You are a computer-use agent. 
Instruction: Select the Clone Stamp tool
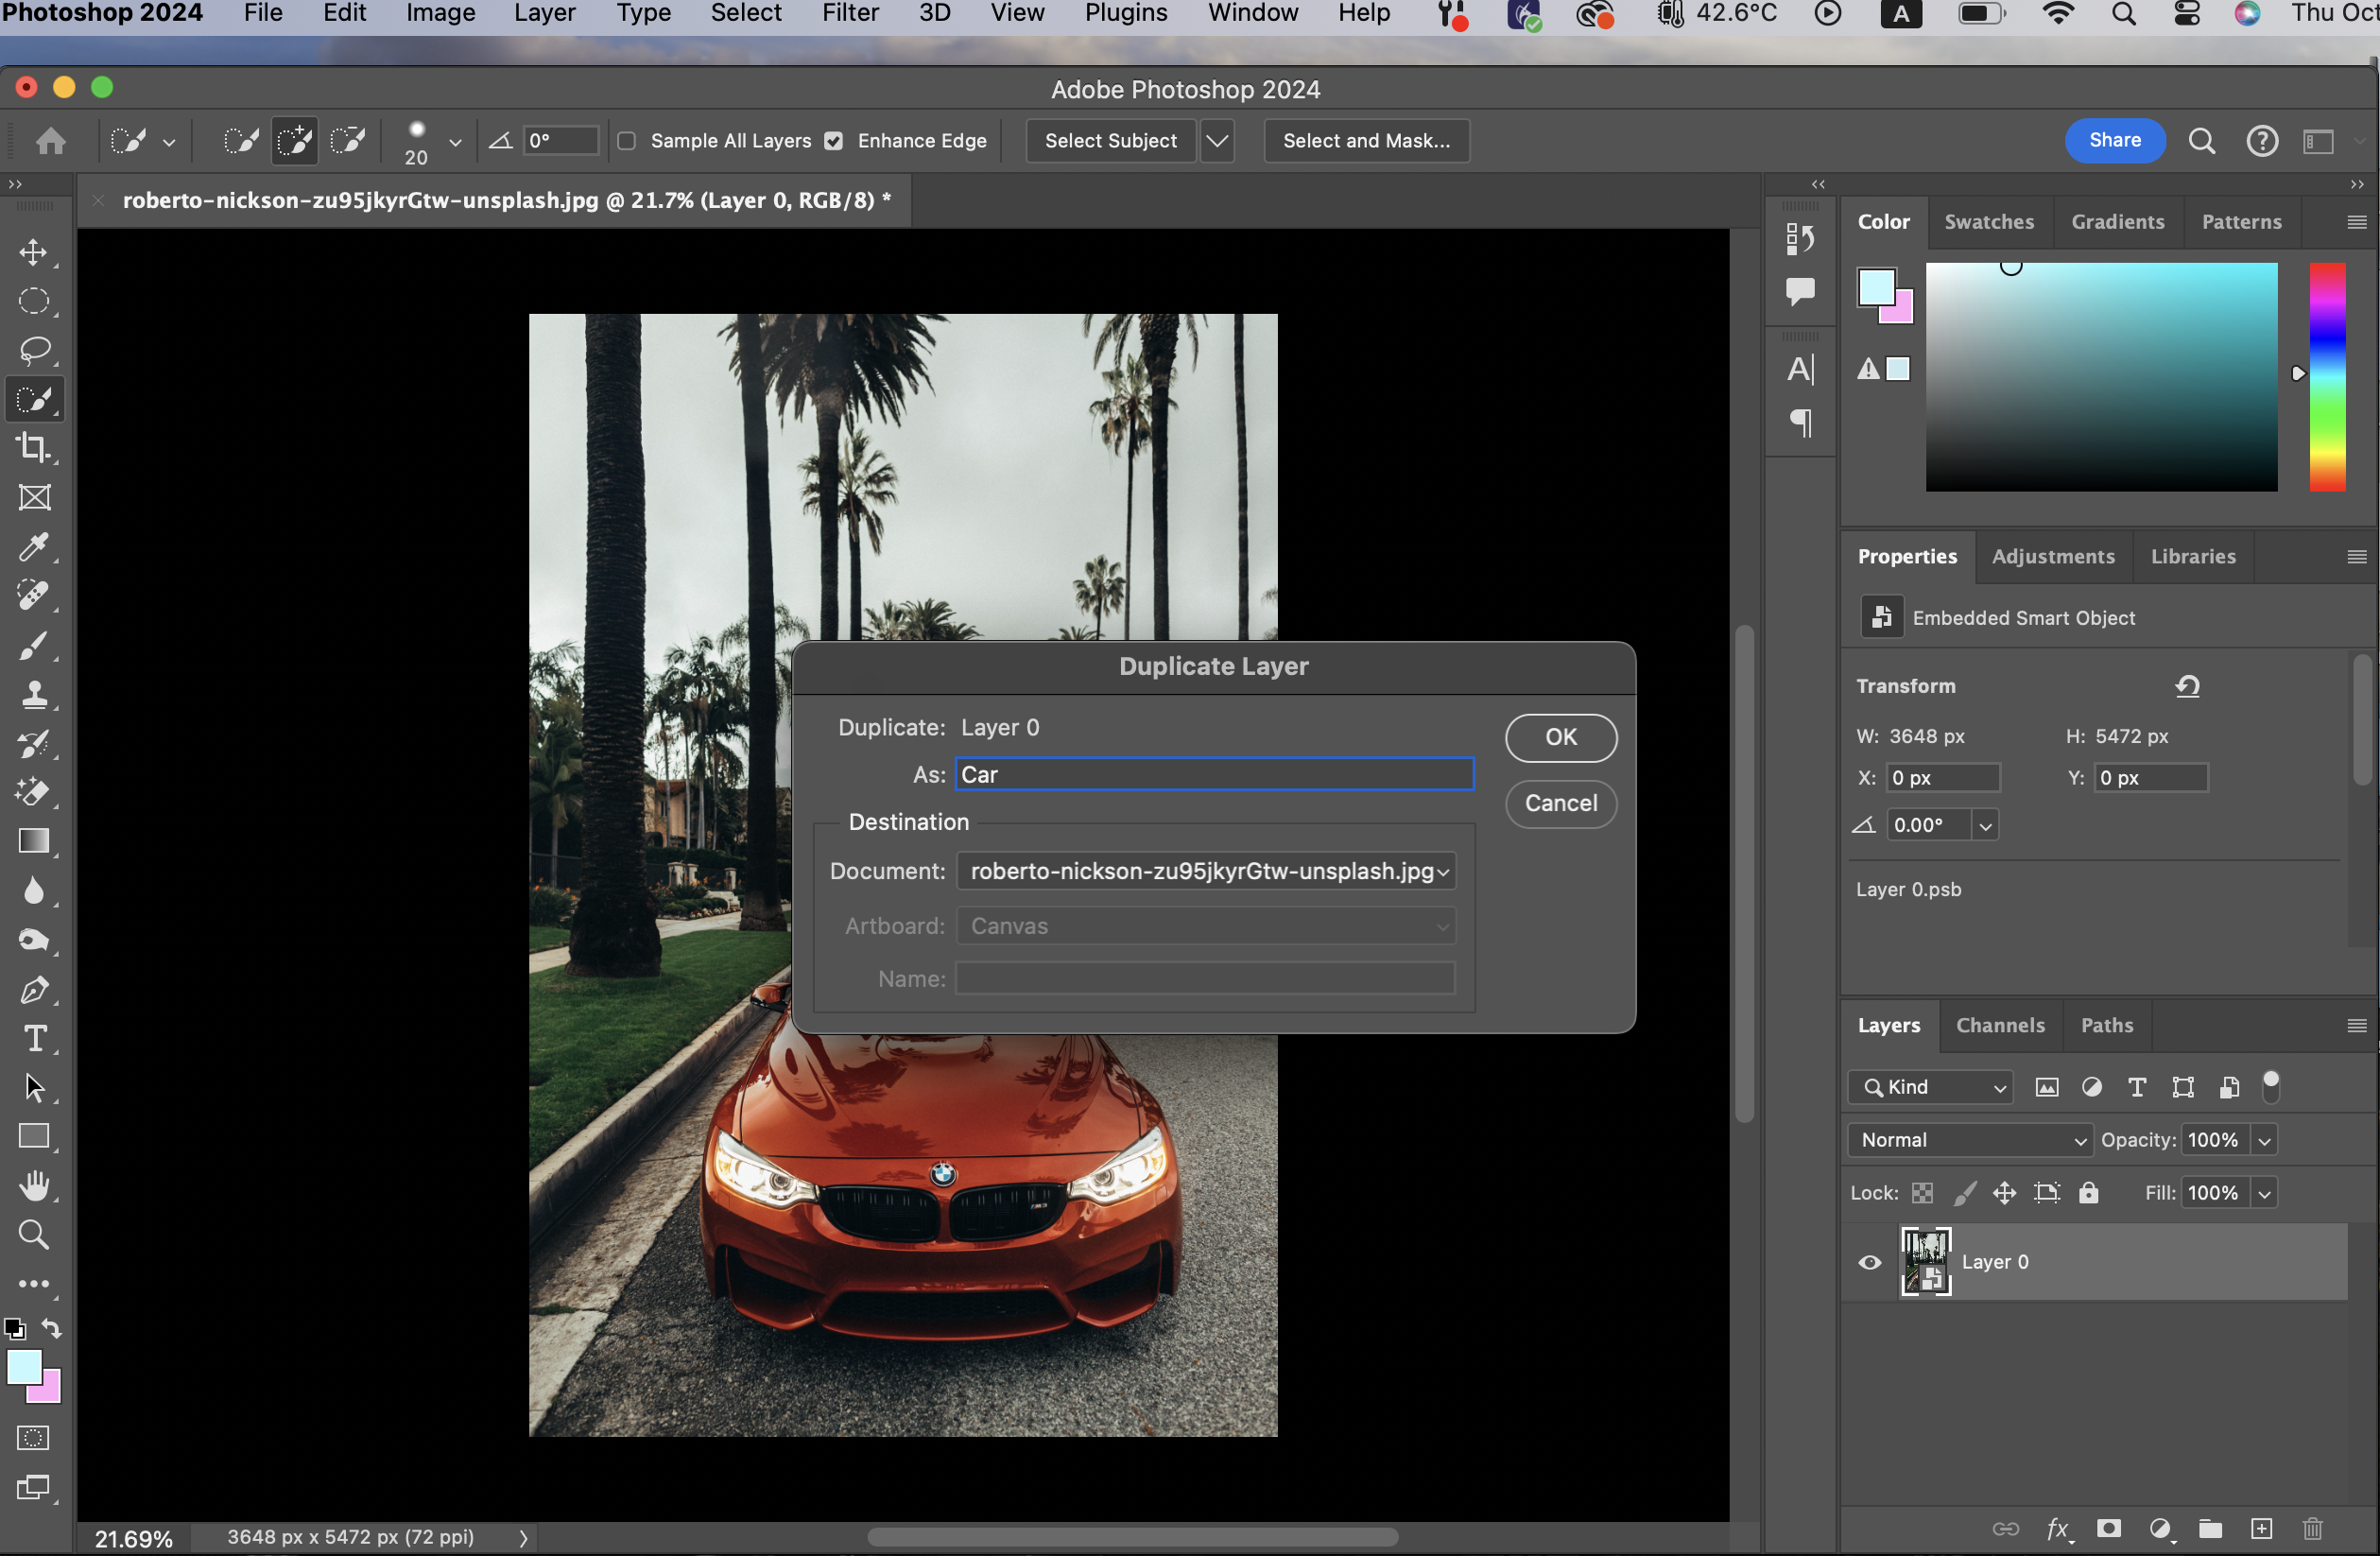[33, 694]
